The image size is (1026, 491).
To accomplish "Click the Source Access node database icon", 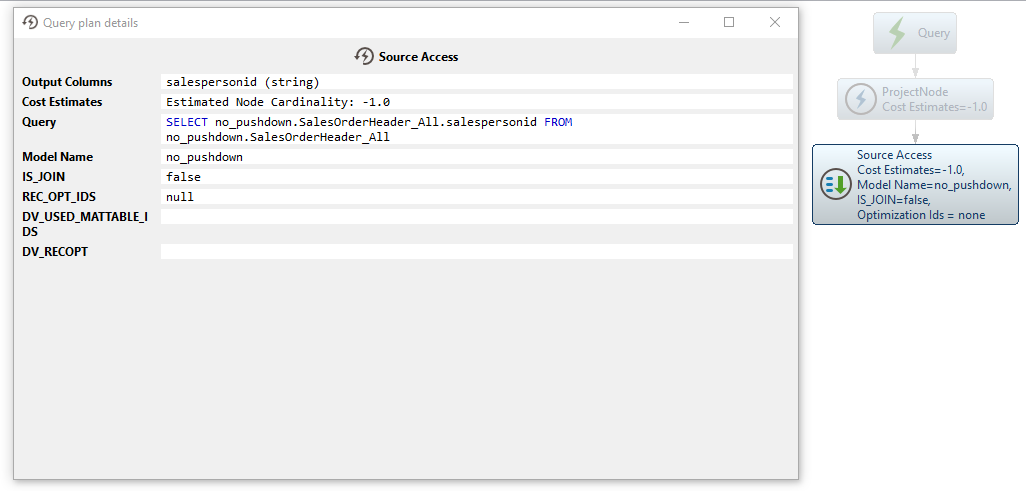I will [834, 184].
